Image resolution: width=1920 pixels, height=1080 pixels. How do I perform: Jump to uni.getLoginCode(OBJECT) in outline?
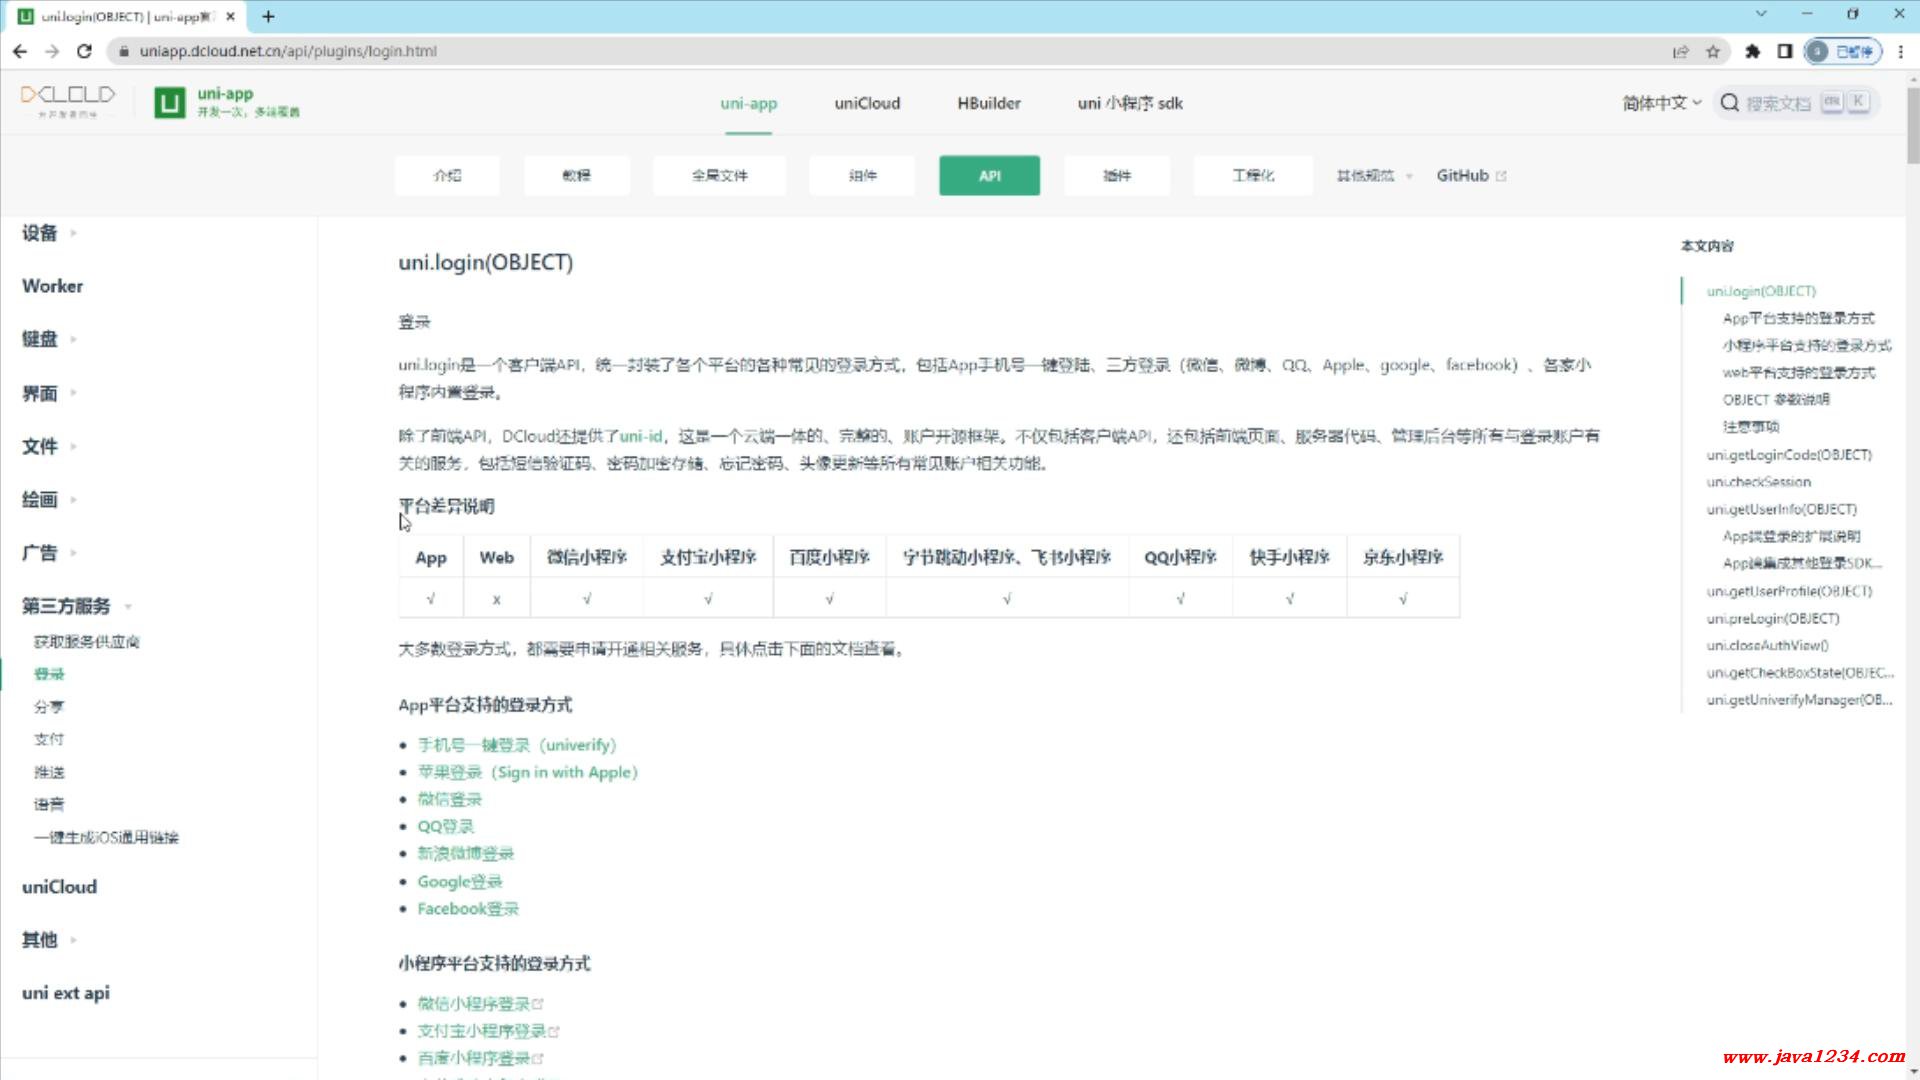pyautogui.click(x=1789, y=455)
